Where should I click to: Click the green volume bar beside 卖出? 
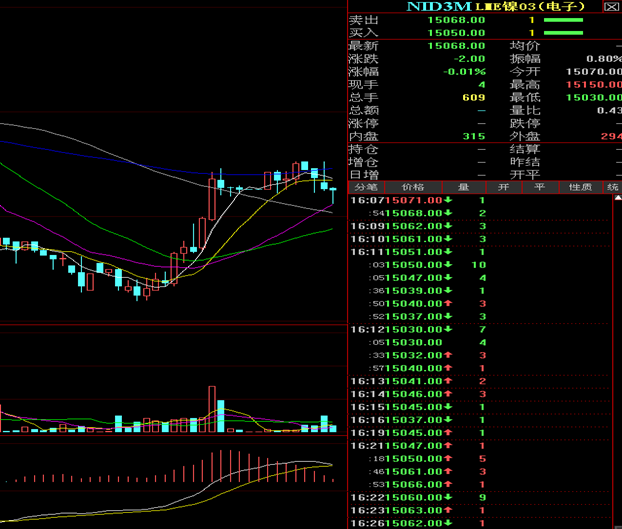(563, 20)
